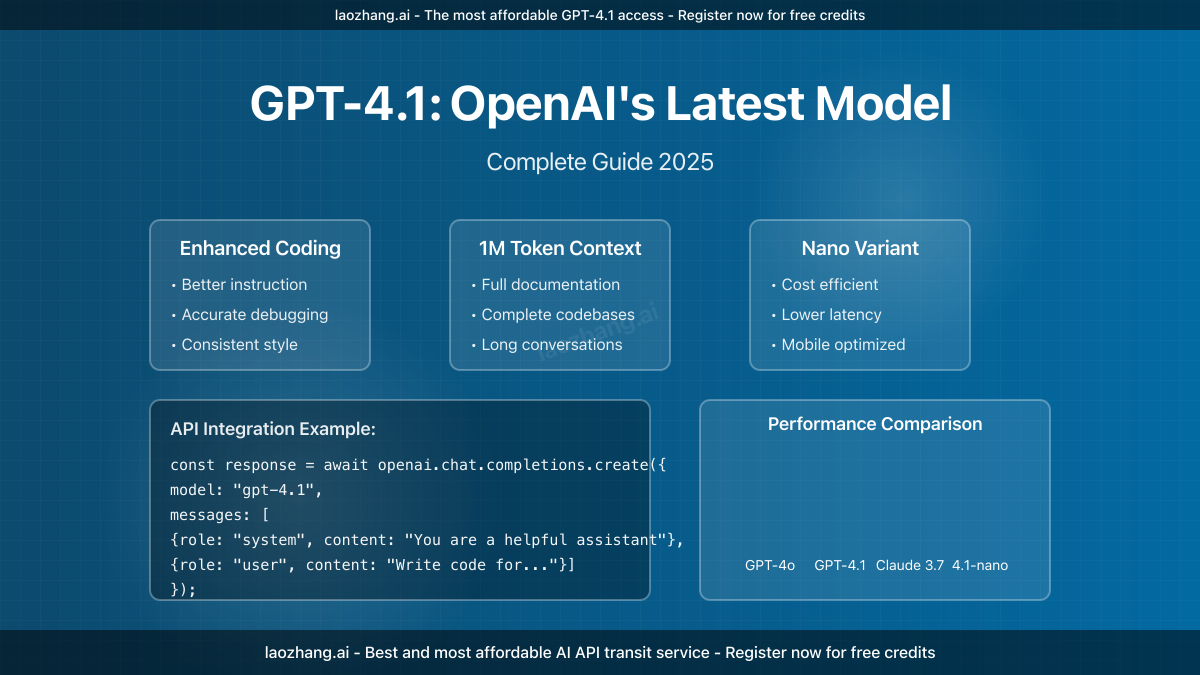Click the "1M Token Context" card heading
This screenshot has width=1200, height=675.
[560, 248]
